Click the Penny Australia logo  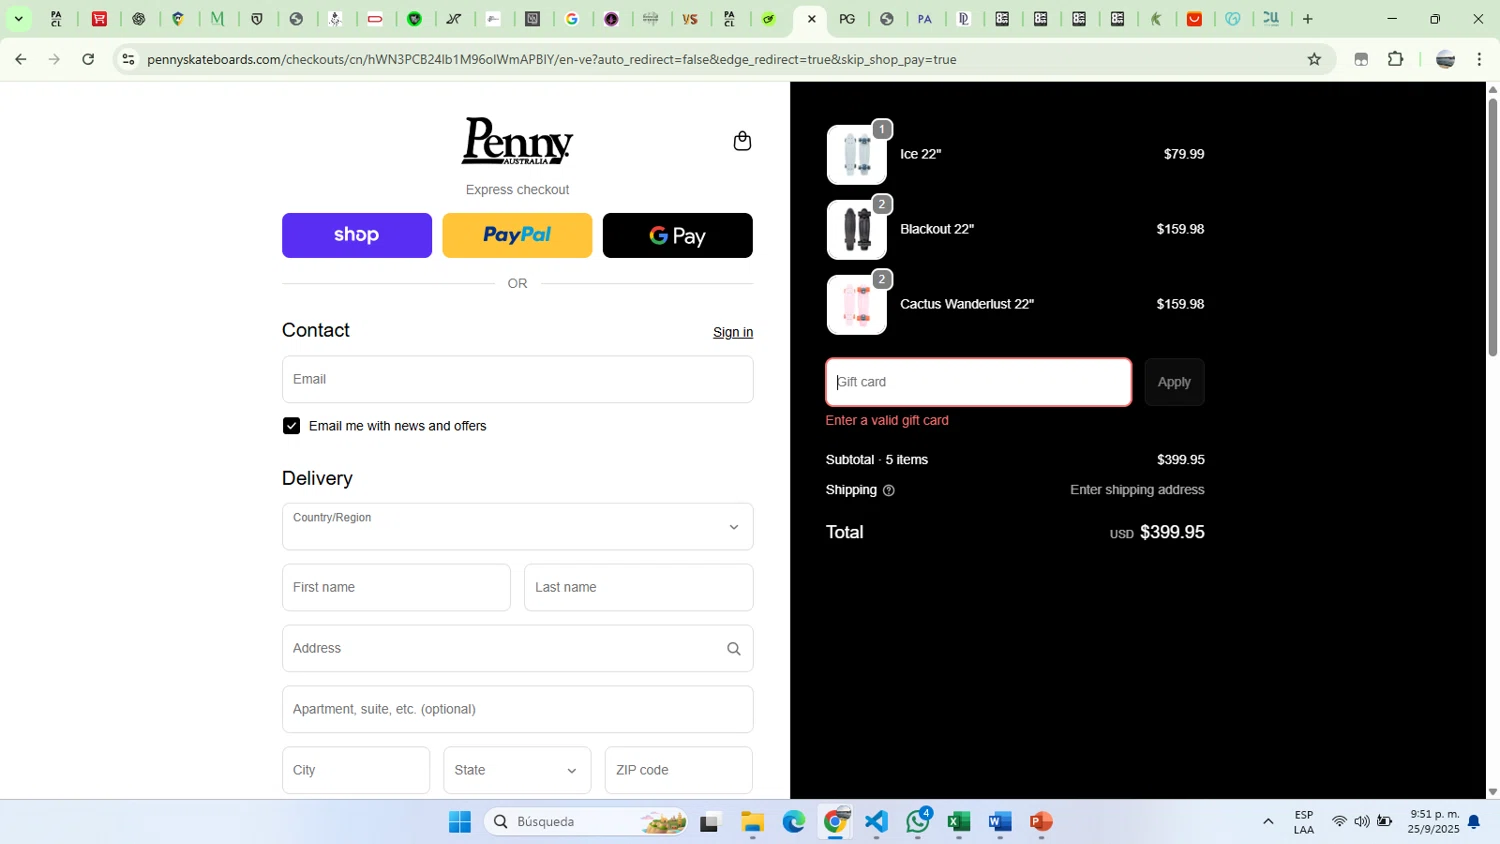click(517, 141)
